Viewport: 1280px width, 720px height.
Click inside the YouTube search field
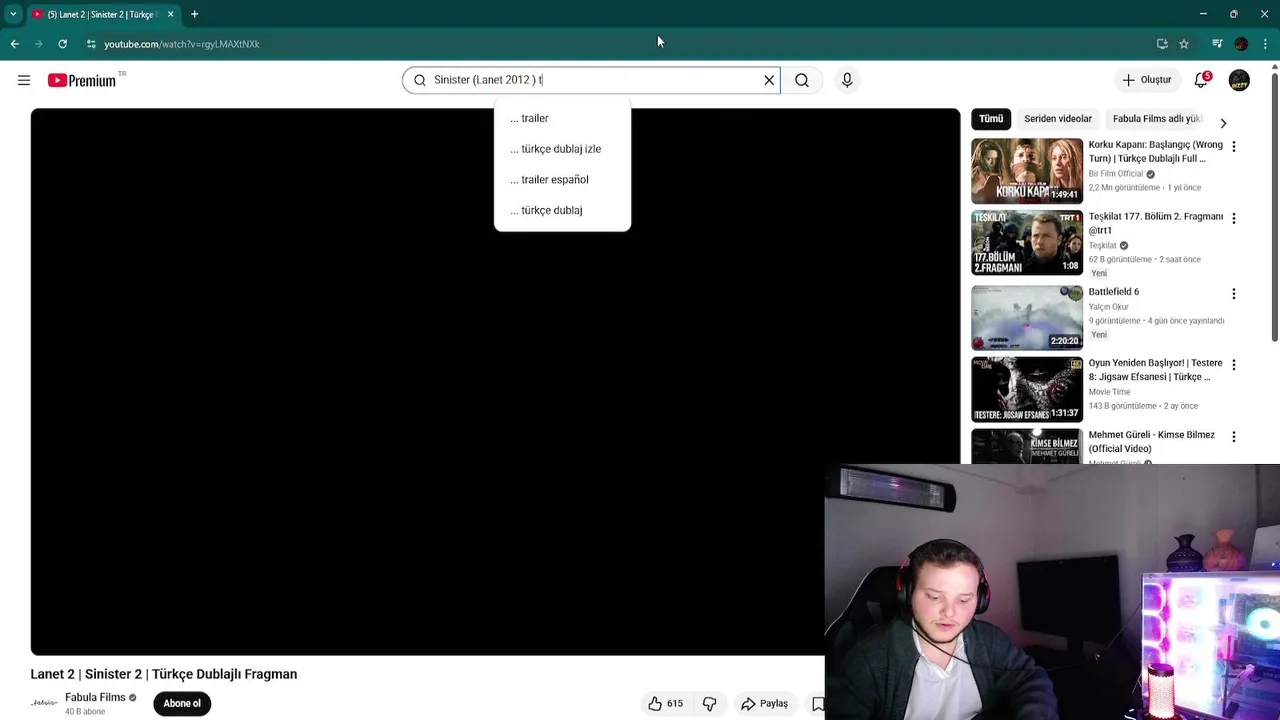(x=590, y=80)
